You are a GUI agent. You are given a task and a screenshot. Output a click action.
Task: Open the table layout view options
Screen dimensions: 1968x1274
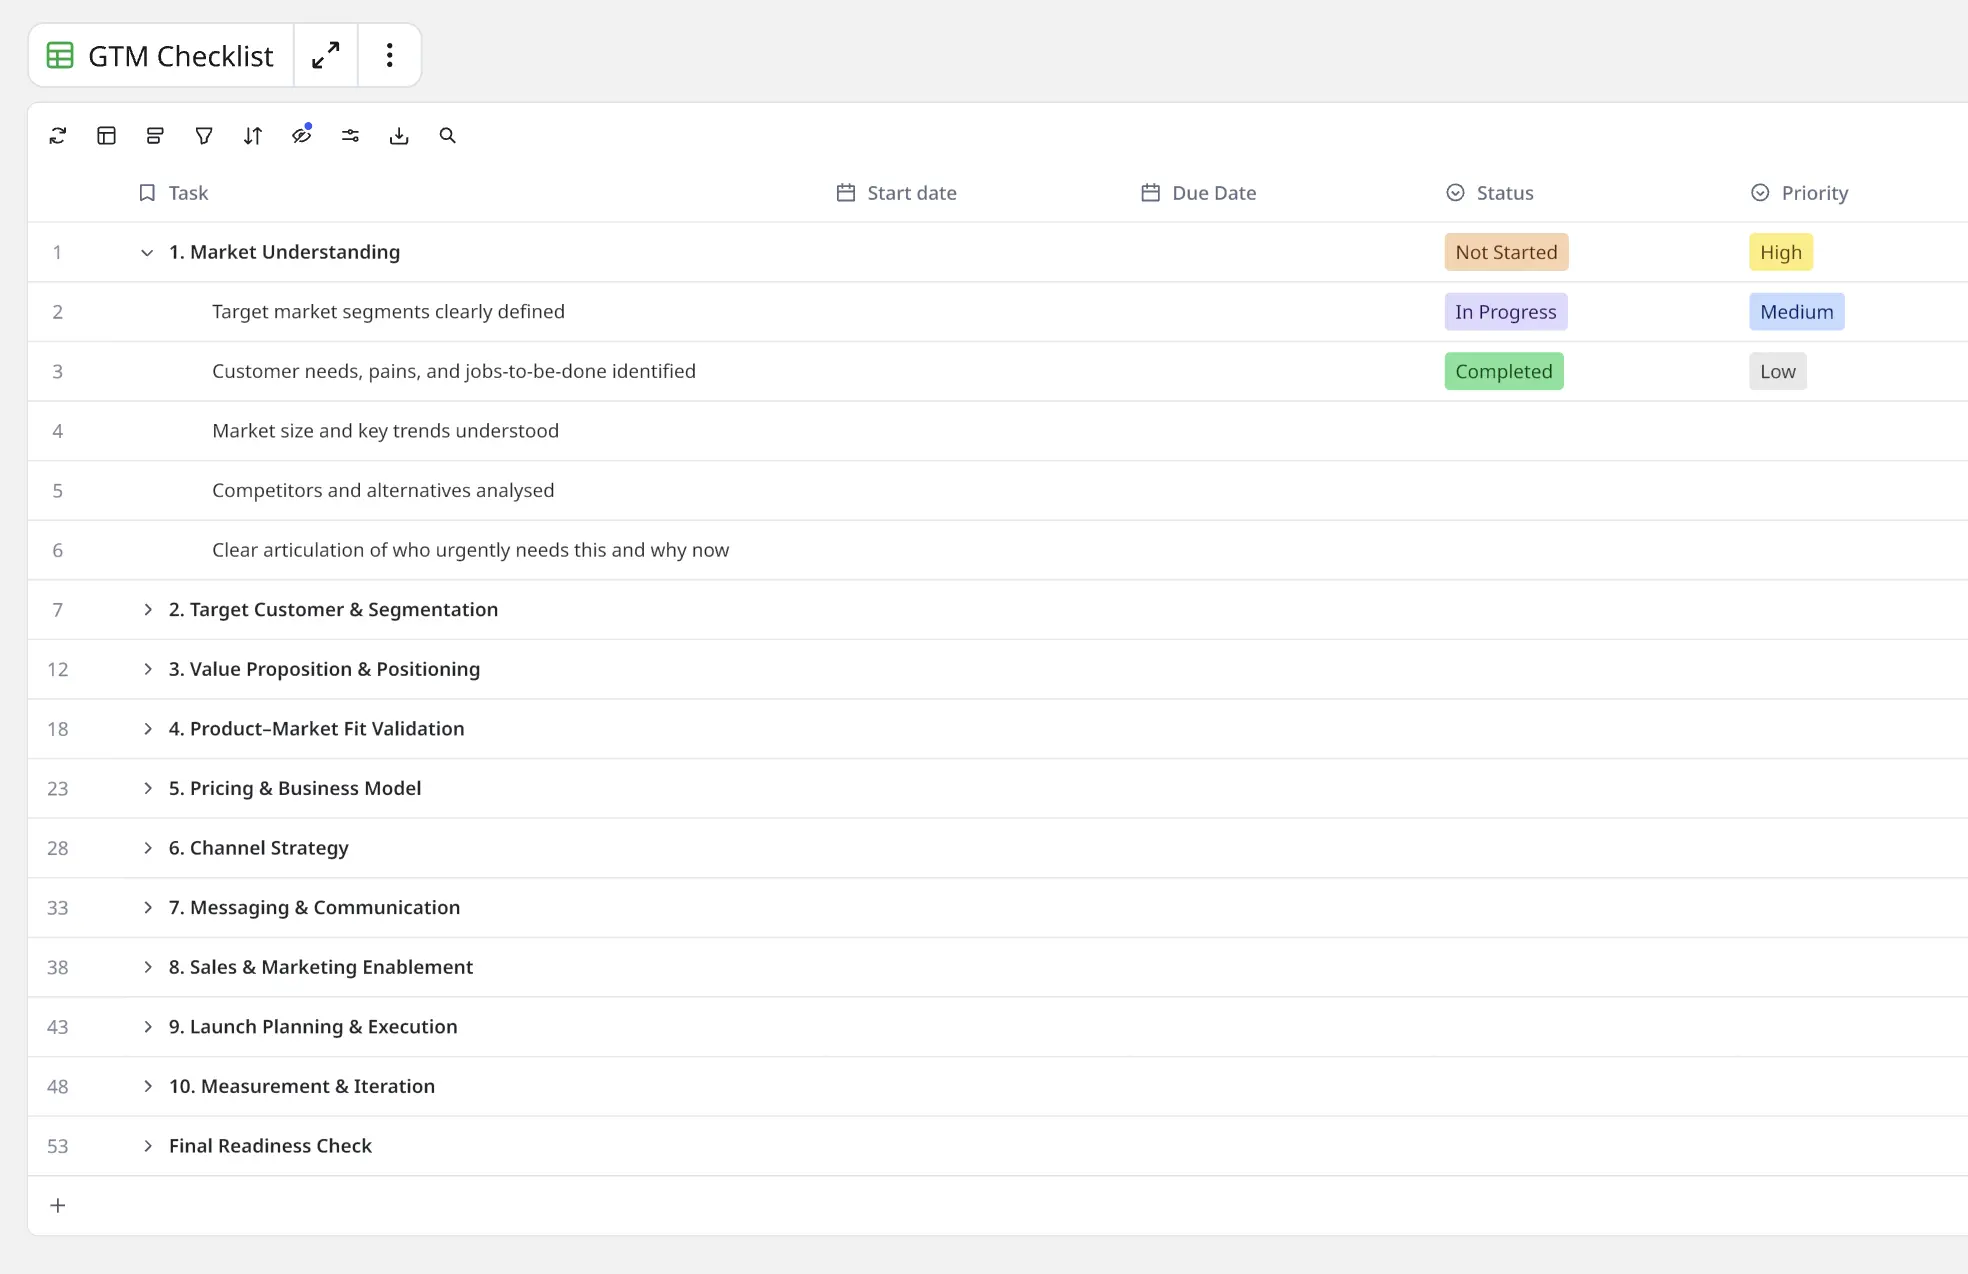[x=106, y=135]
